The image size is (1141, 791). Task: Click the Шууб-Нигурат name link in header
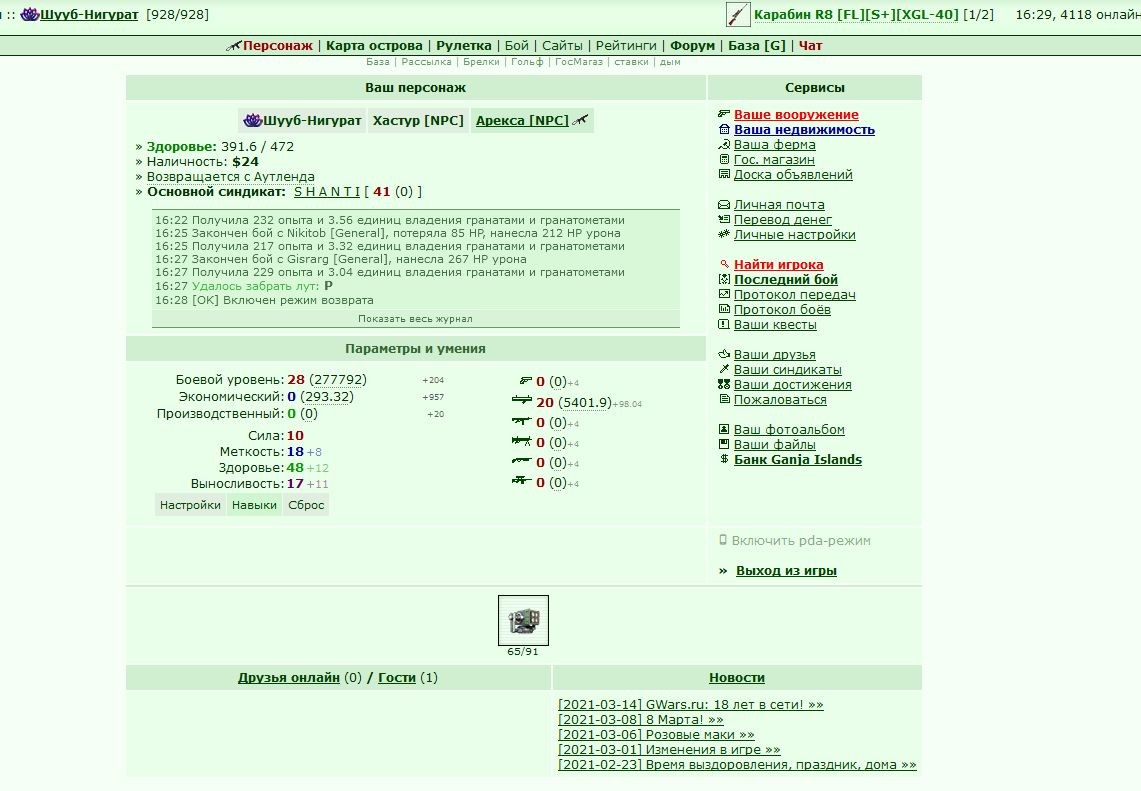[x=89, y=15]
